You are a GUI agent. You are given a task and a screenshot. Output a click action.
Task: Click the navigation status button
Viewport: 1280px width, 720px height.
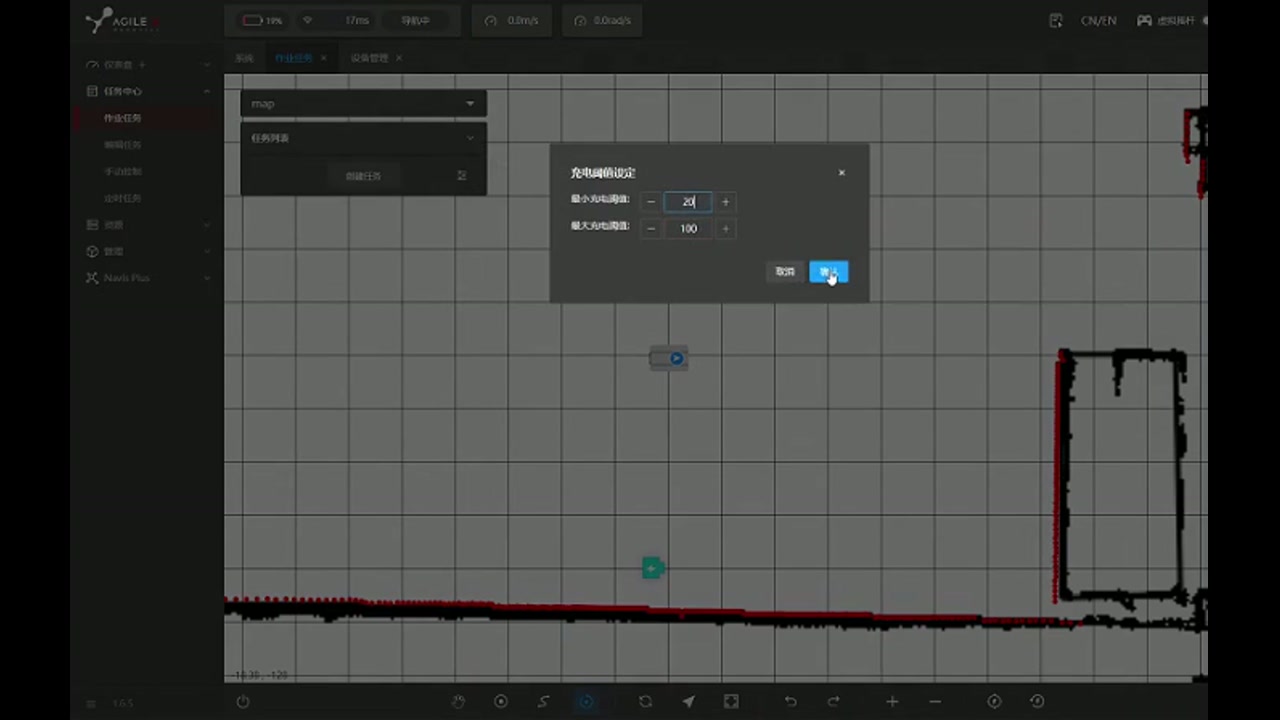(415, 20)
